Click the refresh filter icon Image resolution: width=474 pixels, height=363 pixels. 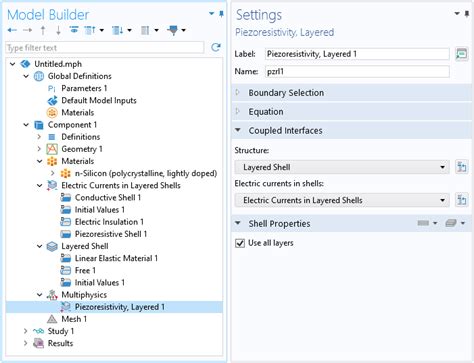click(x=216, y=47)
